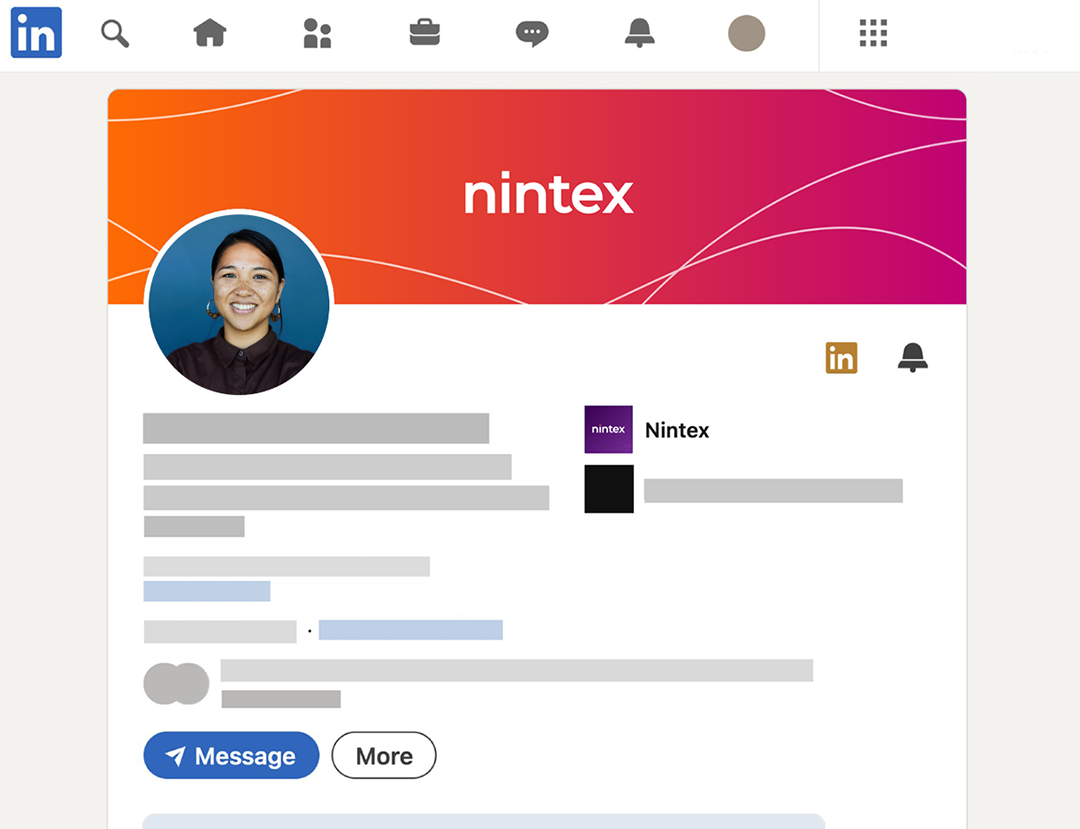This screenshot has height=829, width=1080.
Task: Click the blurred link beside black logo
Action: pyautogui.click(x=773, y=490)
